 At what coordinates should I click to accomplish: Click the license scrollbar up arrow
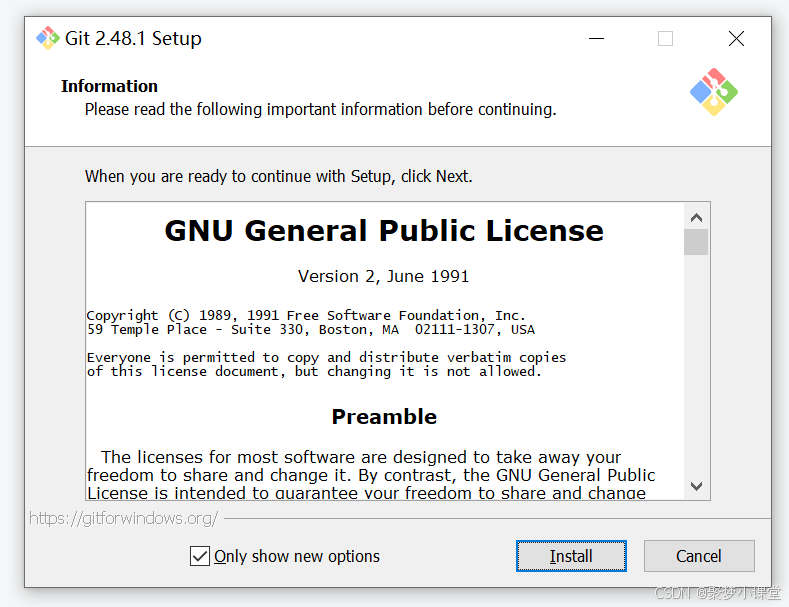coord(696,217)
